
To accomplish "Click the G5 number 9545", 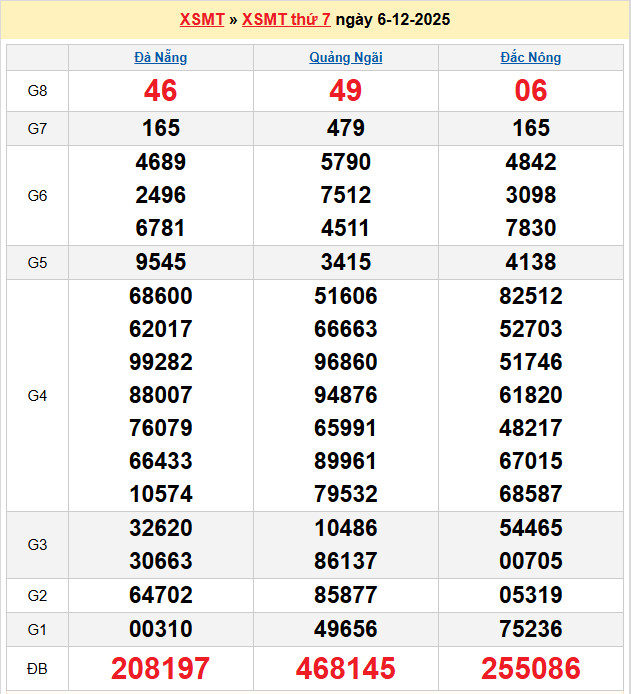I will pyautogui.click(x=160, y=262).
